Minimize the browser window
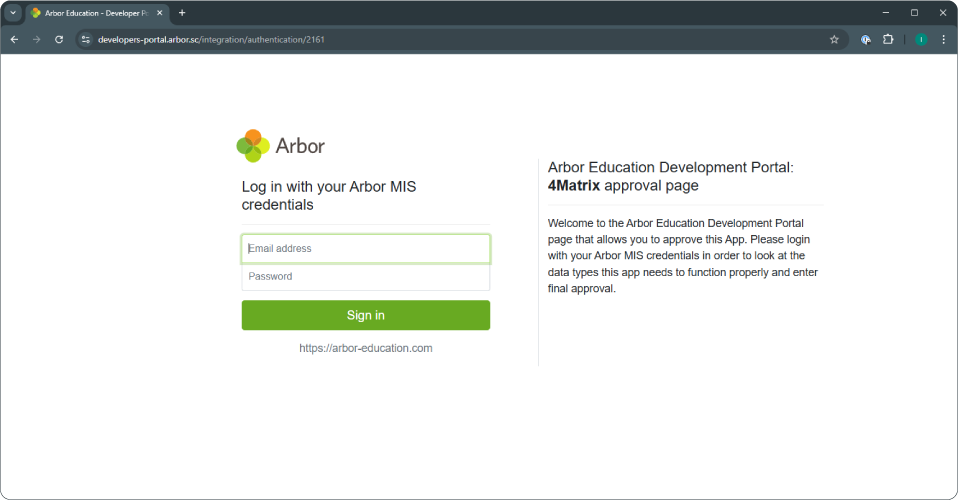958x500 pixels. 886,13
